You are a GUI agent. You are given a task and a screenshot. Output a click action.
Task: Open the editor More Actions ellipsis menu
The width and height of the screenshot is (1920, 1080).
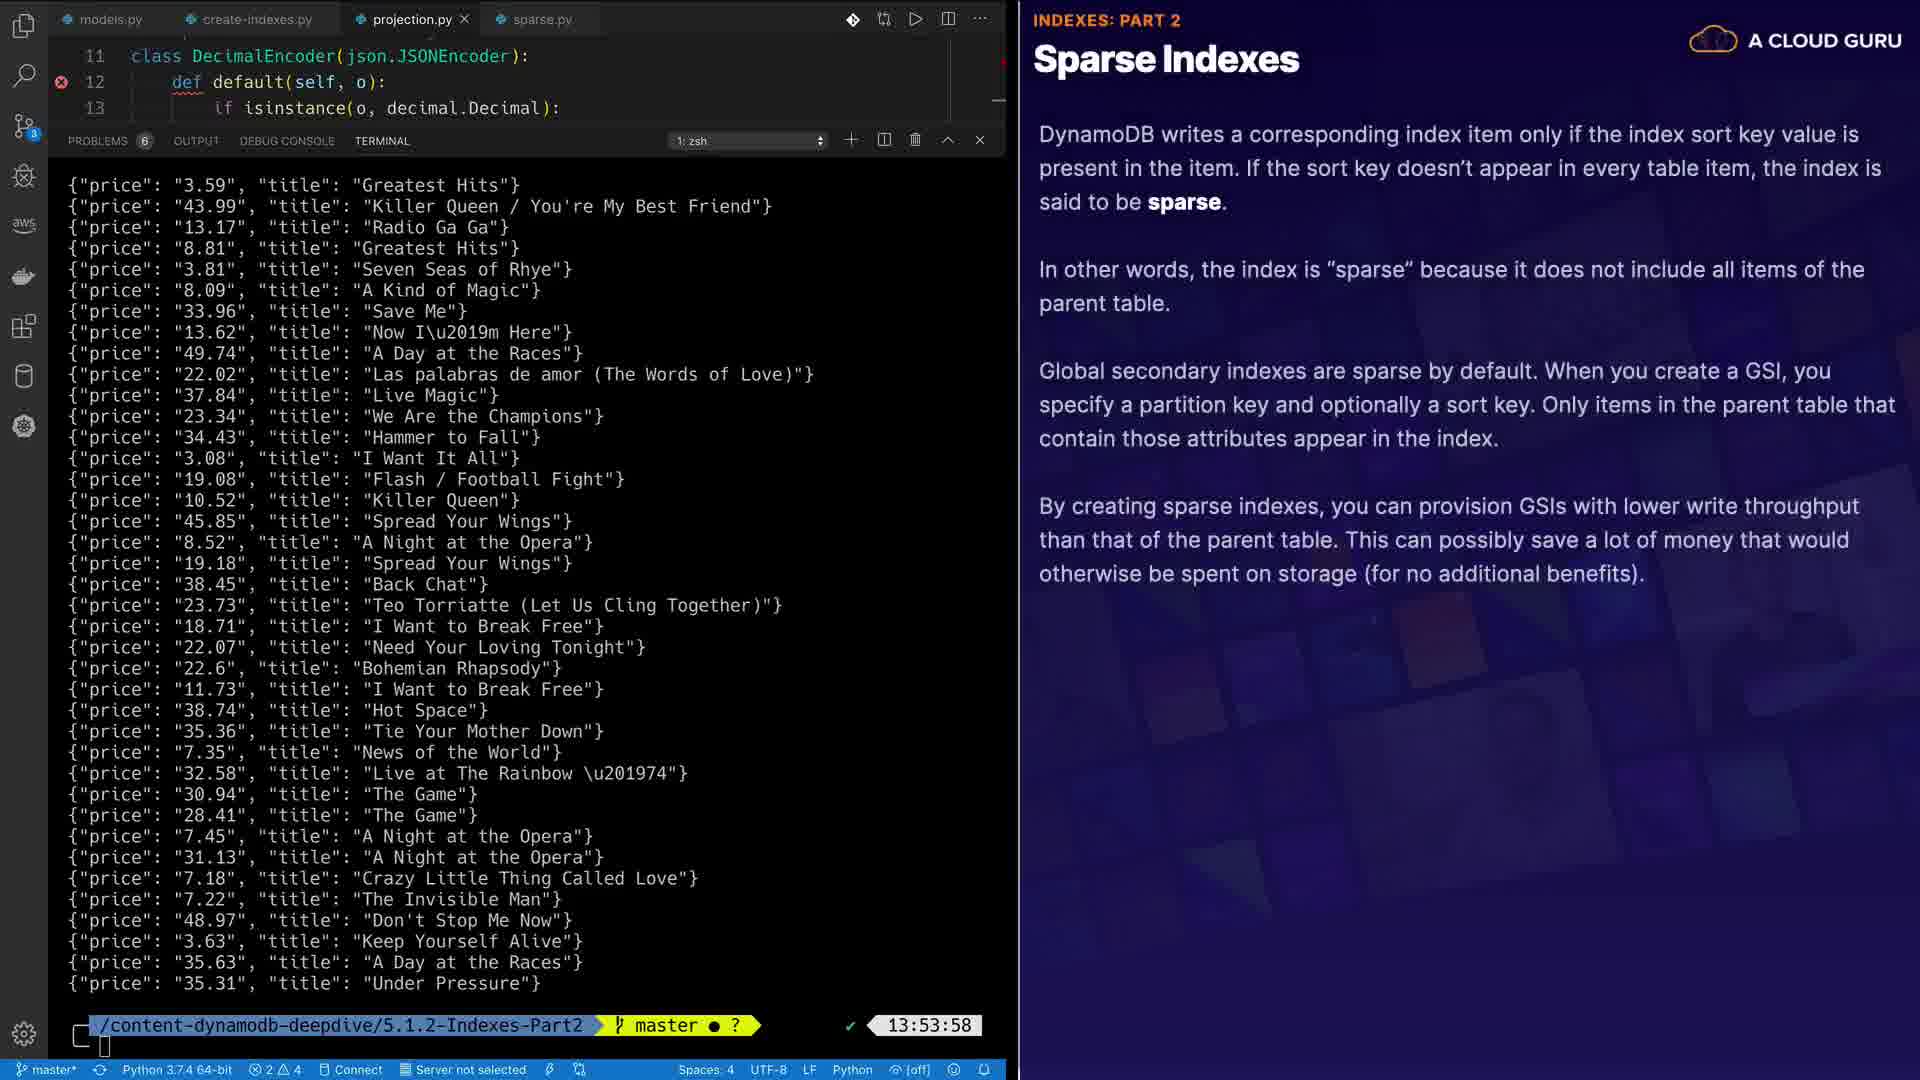(980, 19)
